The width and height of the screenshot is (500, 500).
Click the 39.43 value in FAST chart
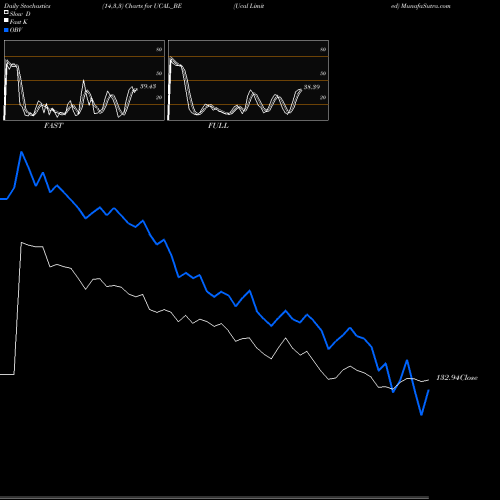point(148,86)
